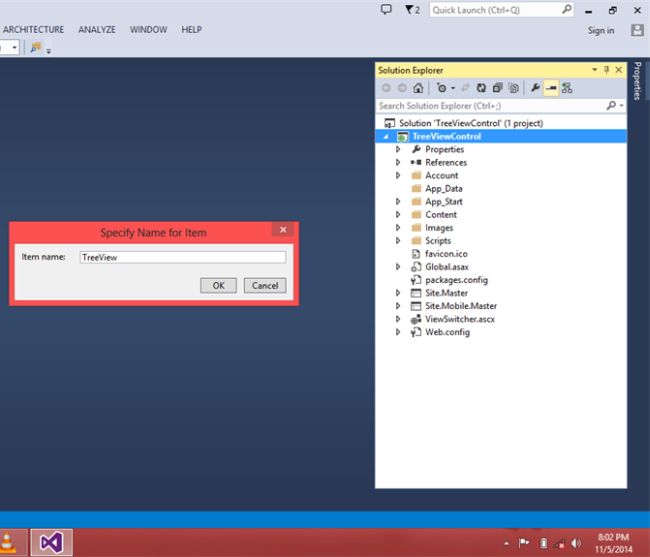Open the HELP menu

click(192, 30)
